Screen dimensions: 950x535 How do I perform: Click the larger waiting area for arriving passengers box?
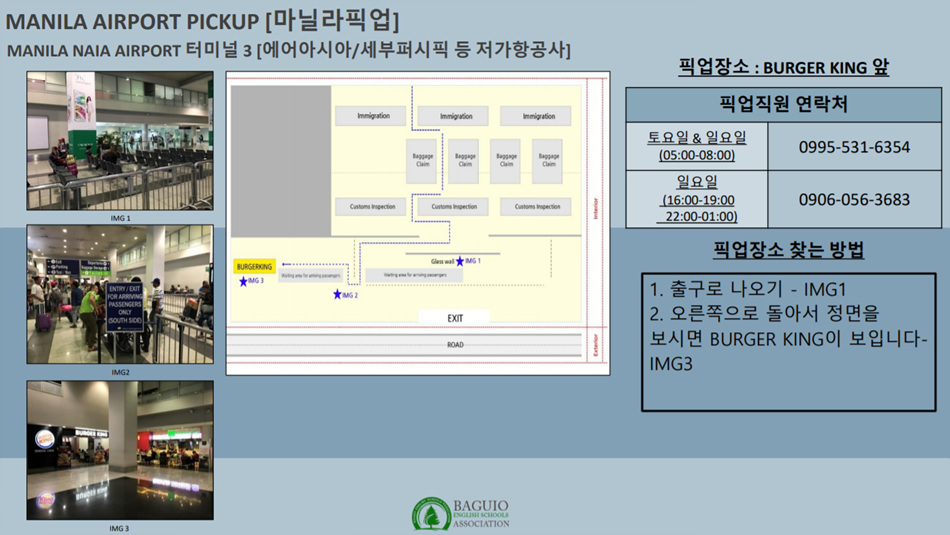point(414,275)
